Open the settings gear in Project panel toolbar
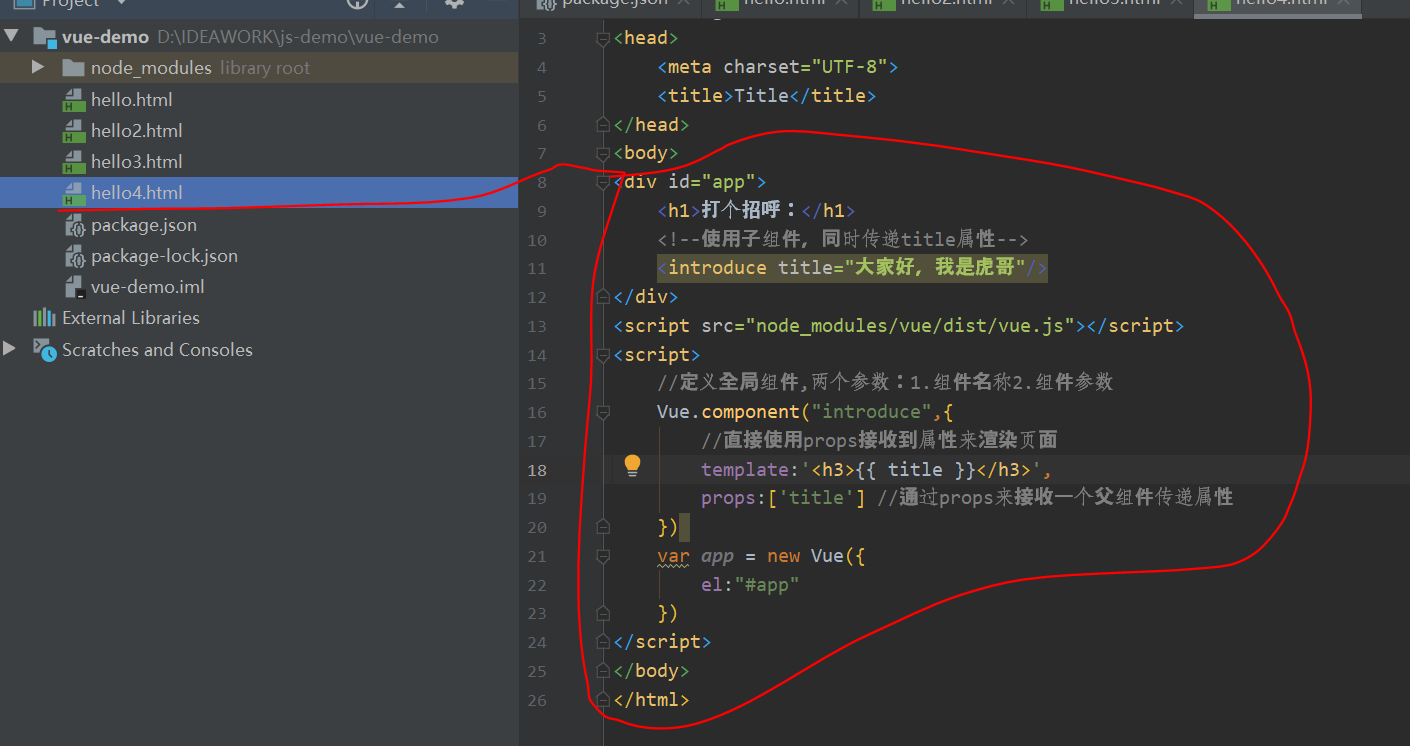The width and height of the screenshot is (1410, 746). click(x=454, y=5)
